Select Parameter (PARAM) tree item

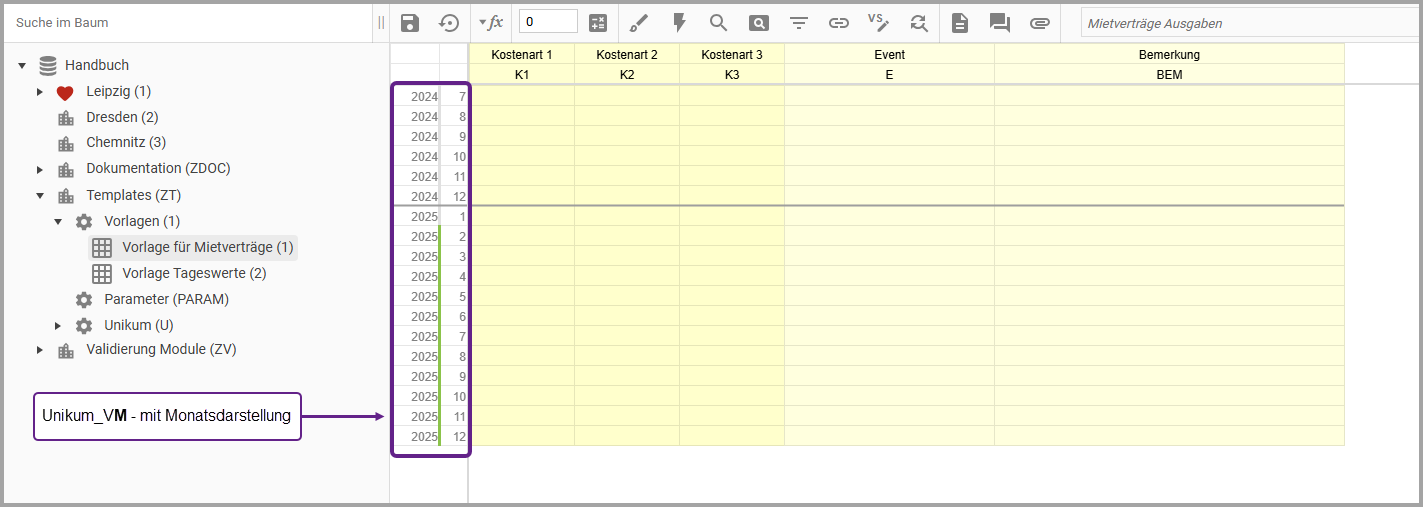pyautogui.click(x=166, y=299)
